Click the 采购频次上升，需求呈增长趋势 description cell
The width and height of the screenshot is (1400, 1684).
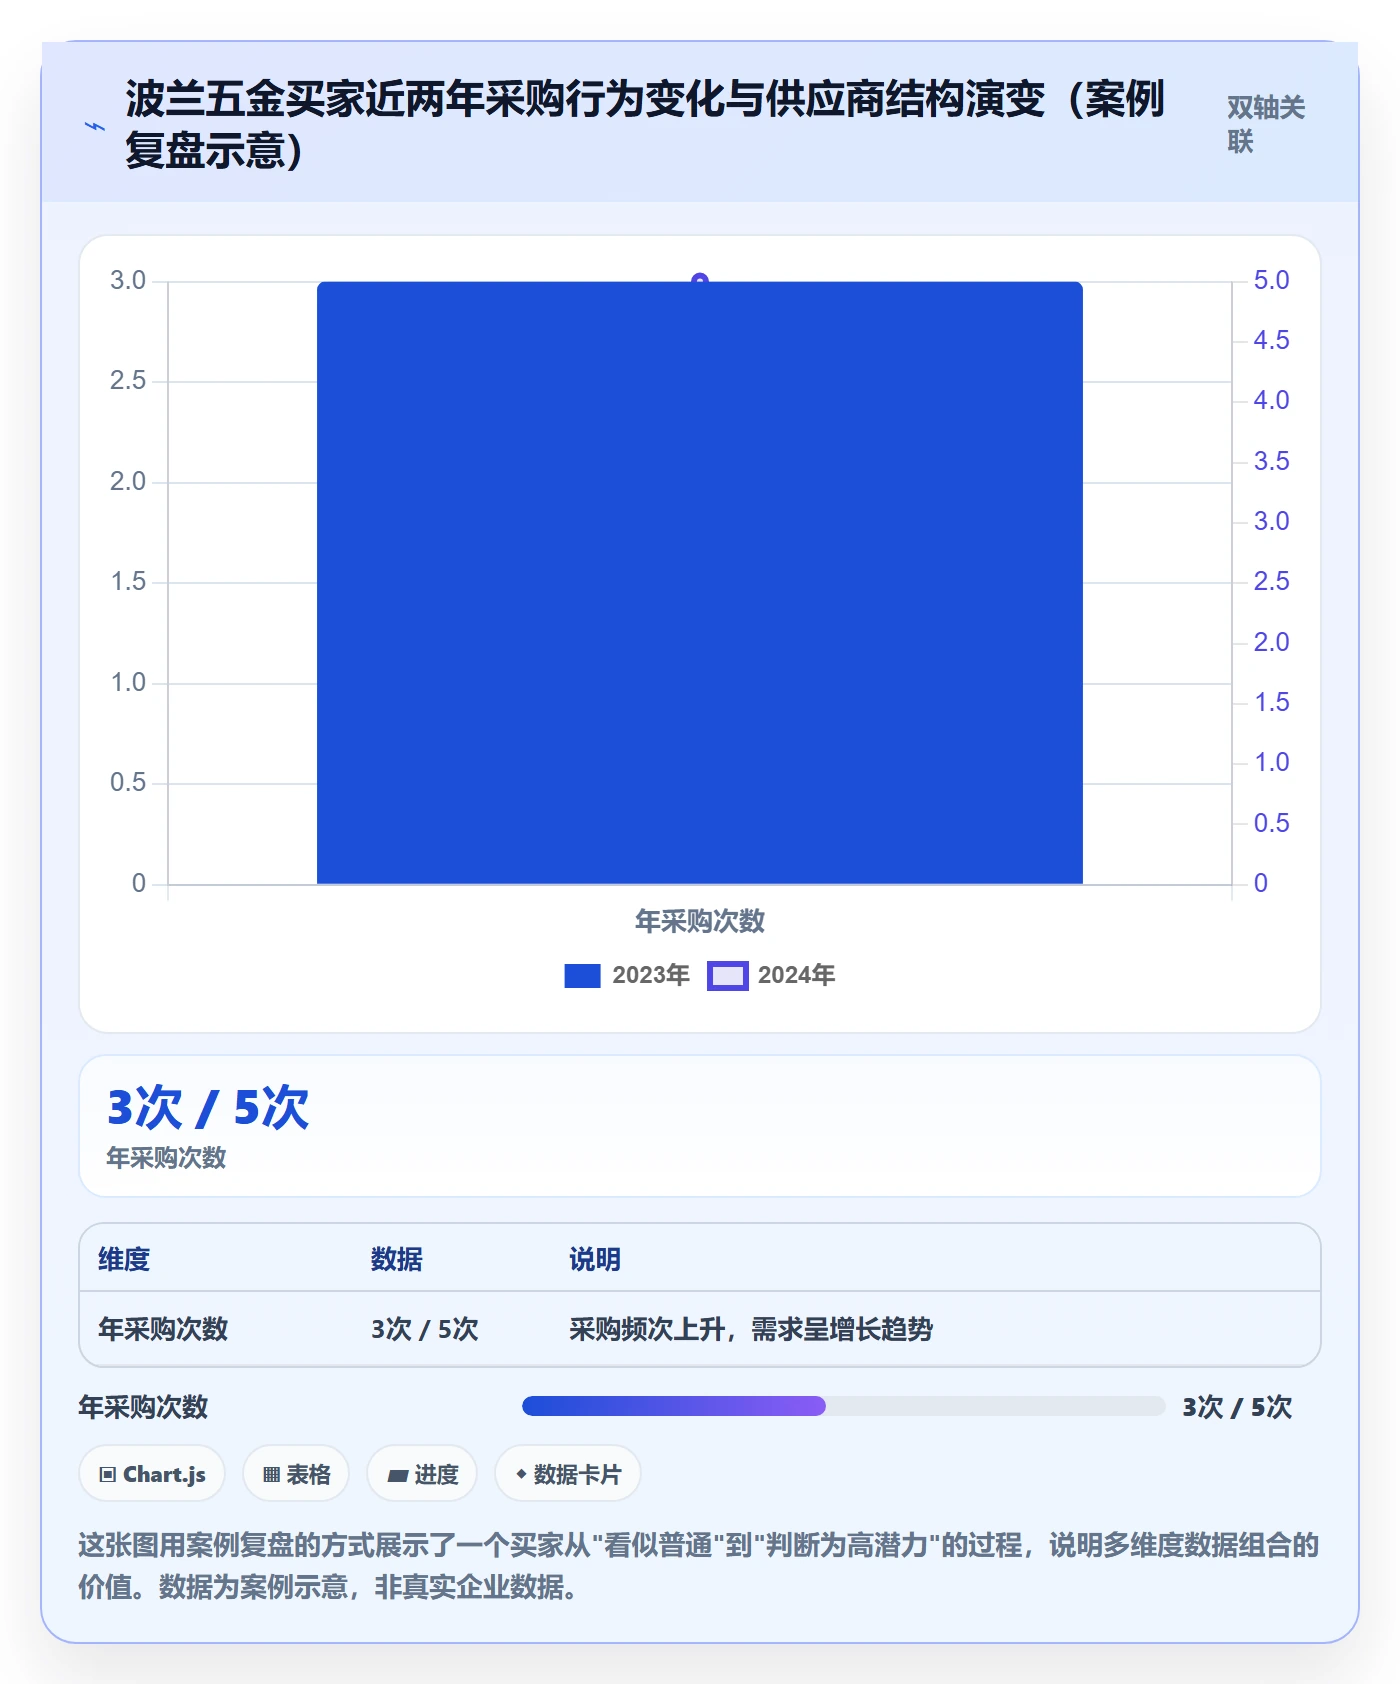click(x=751, y=1329)
